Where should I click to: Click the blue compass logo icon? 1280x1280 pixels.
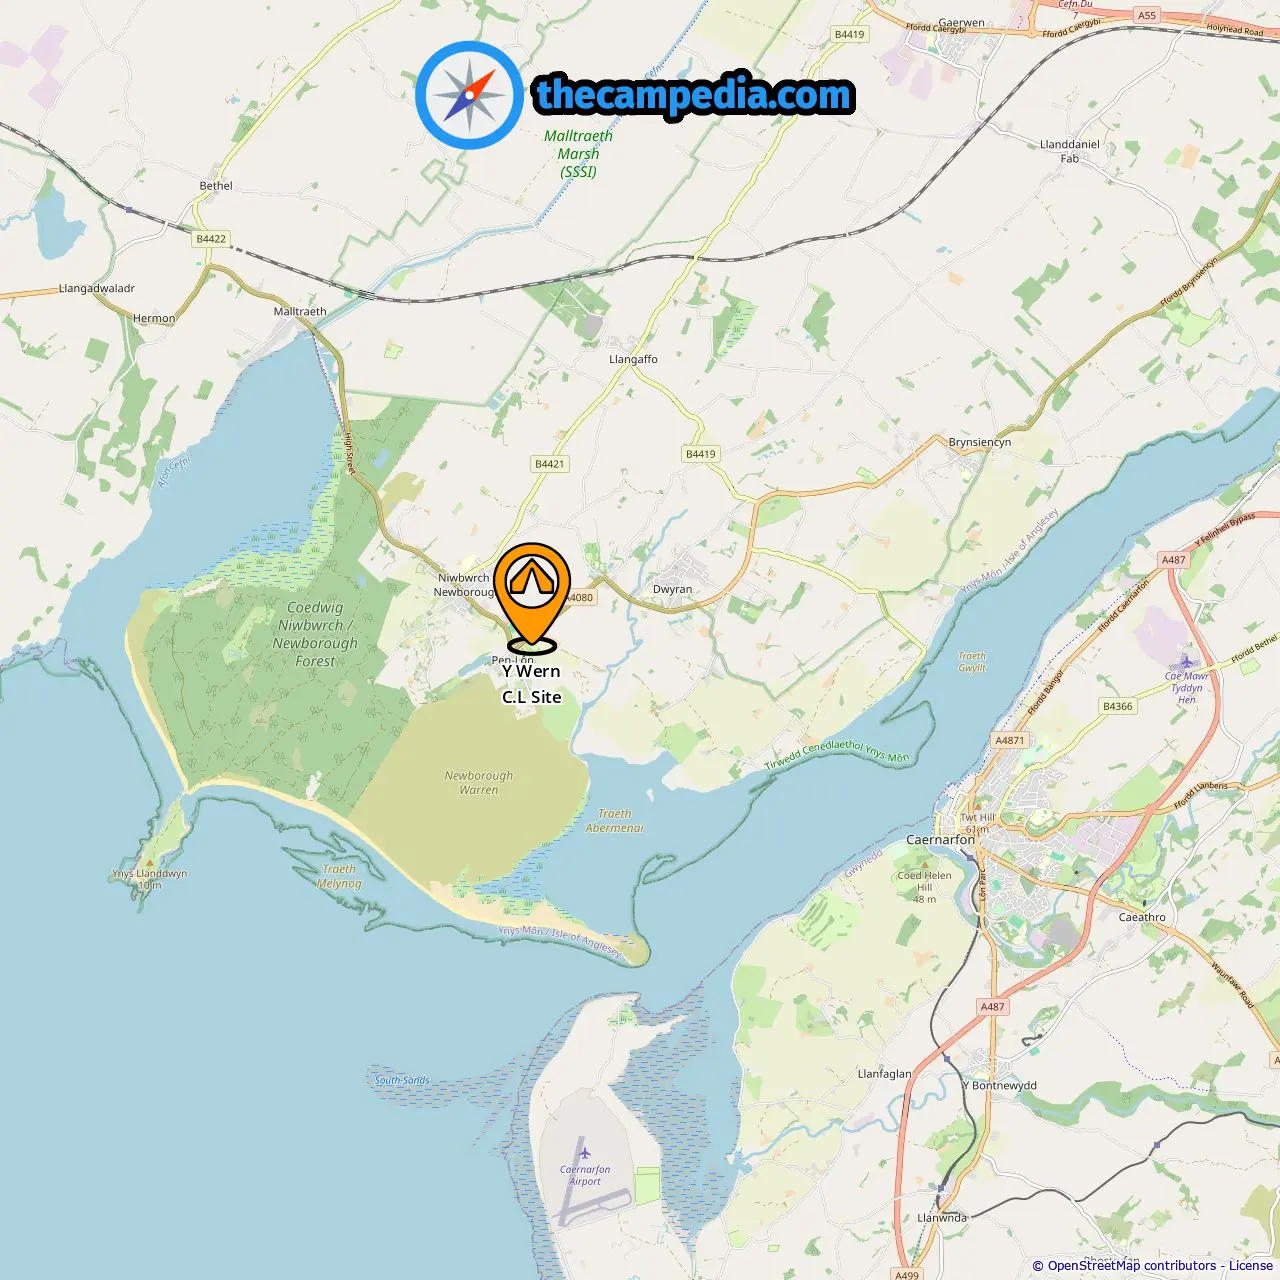tap(469, 96)
